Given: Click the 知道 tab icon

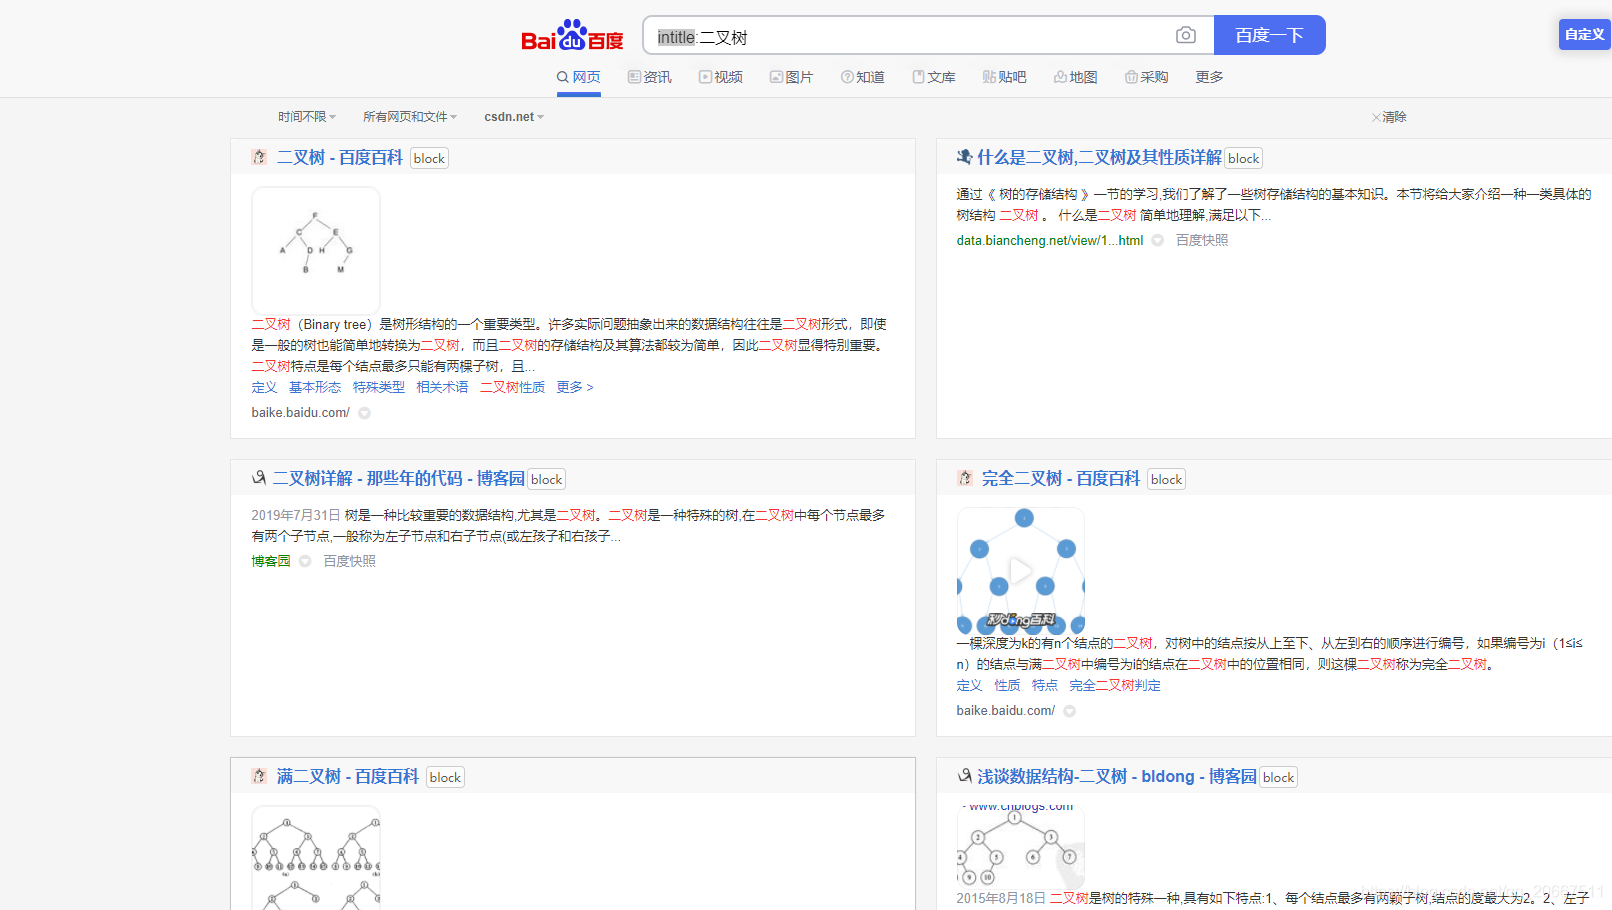Looking at the screenshot, I should point(847,77).
